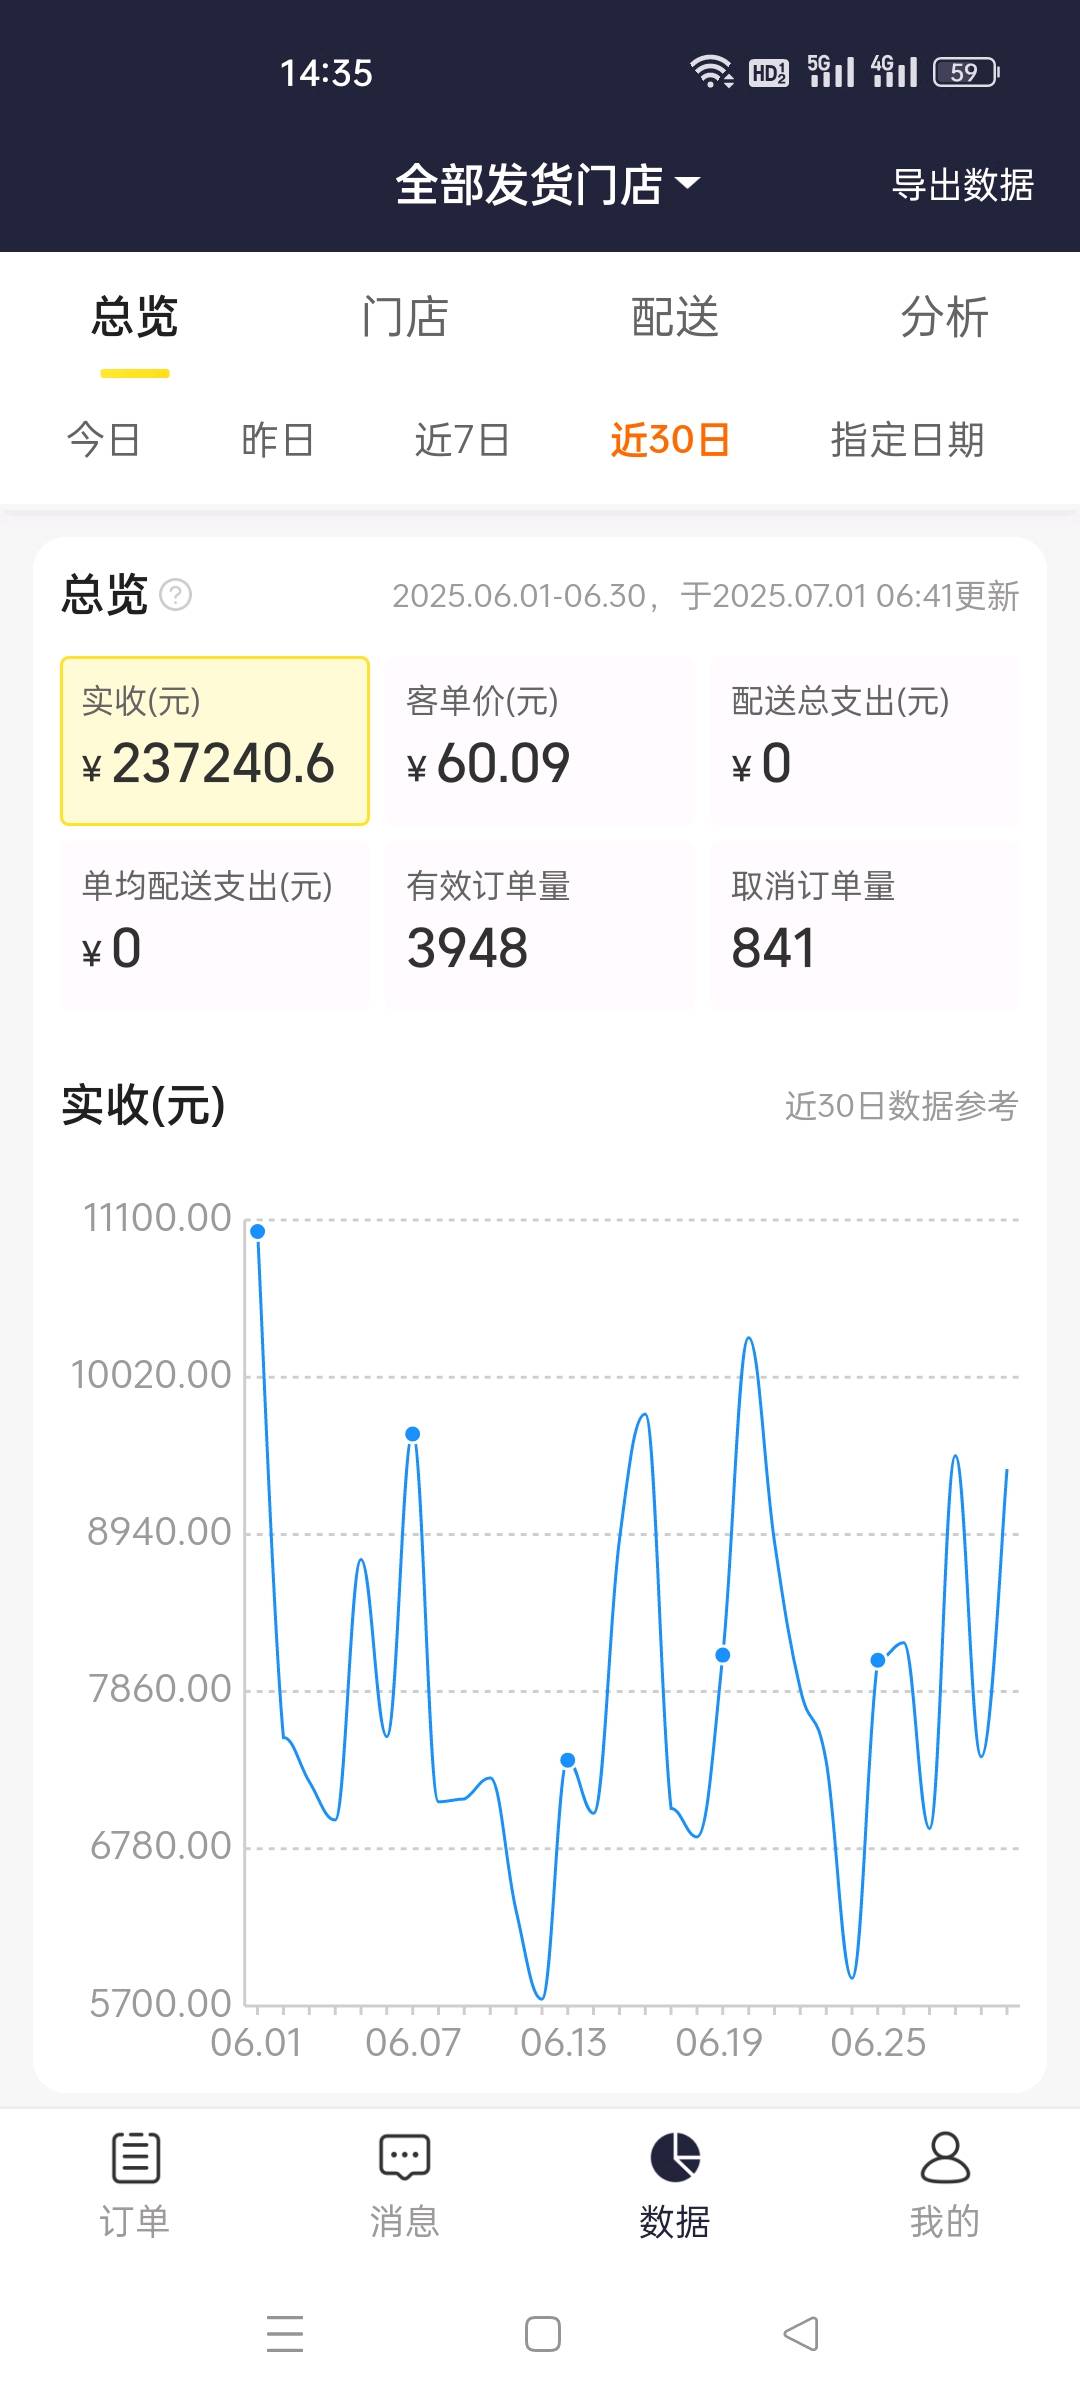The width and height of the screenshot is (1080, 2400).
Task: Open the 我的 profile icon
Action: click(945, 2157)
